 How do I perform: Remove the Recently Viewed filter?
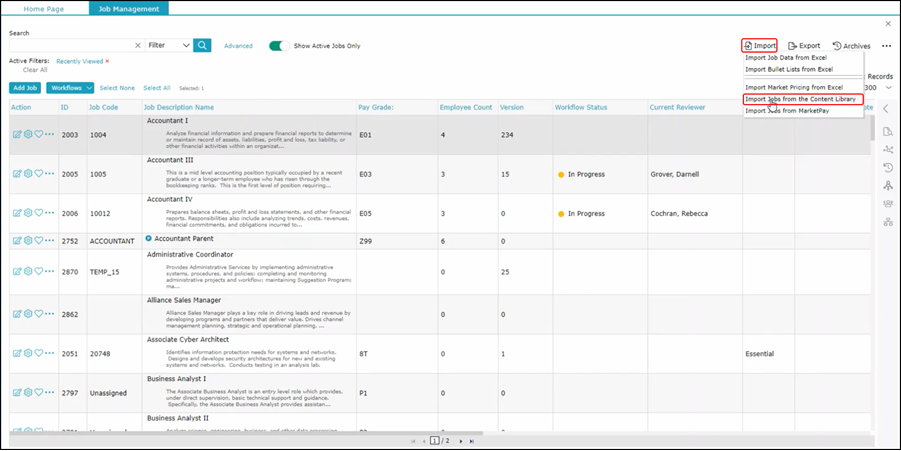tap(107, 61)
